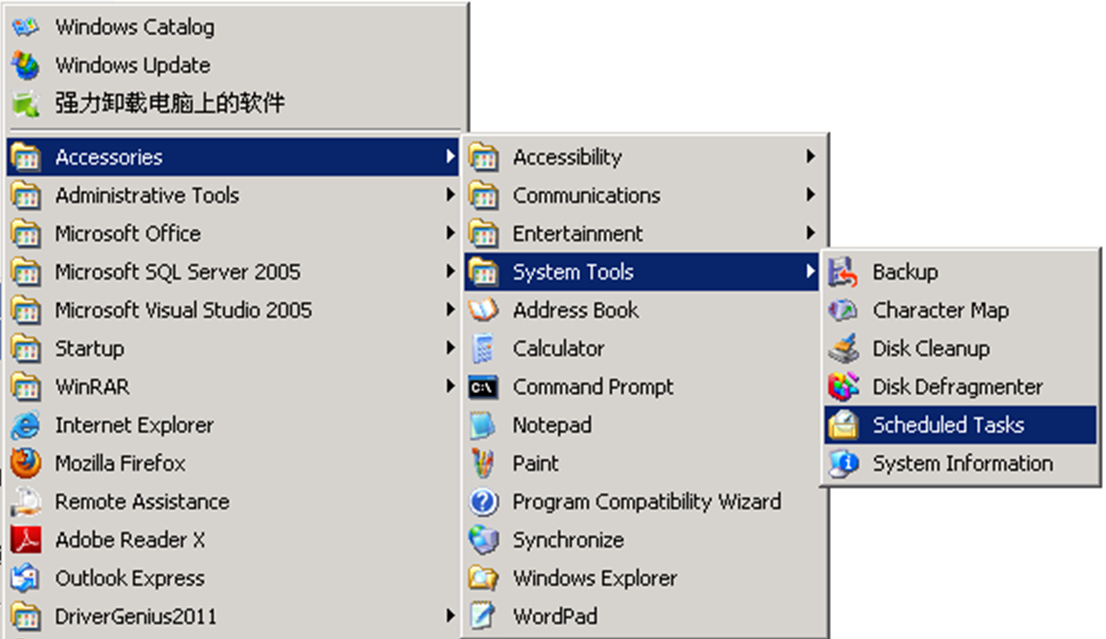
Task: Click the Adobe Reader X icon
Action: [x=26, y=540]
